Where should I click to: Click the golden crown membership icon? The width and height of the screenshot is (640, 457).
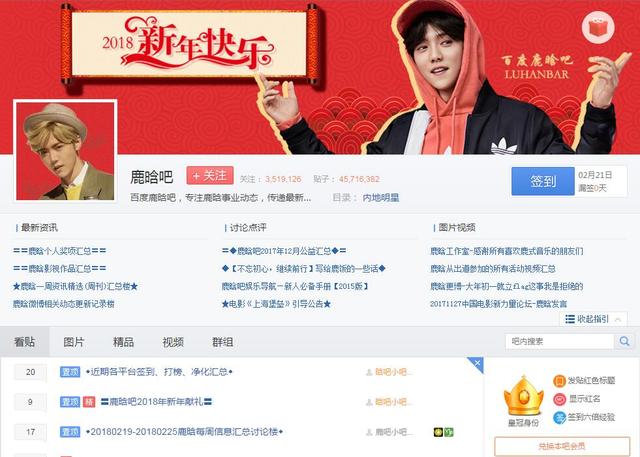click(524, 396)
